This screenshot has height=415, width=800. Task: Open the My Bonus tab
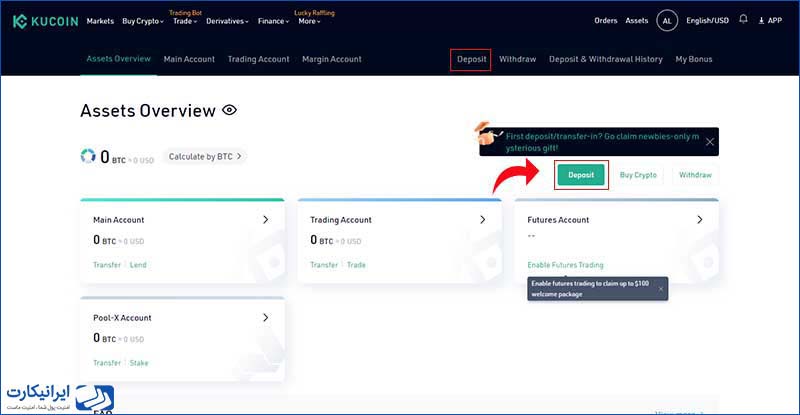694,59
